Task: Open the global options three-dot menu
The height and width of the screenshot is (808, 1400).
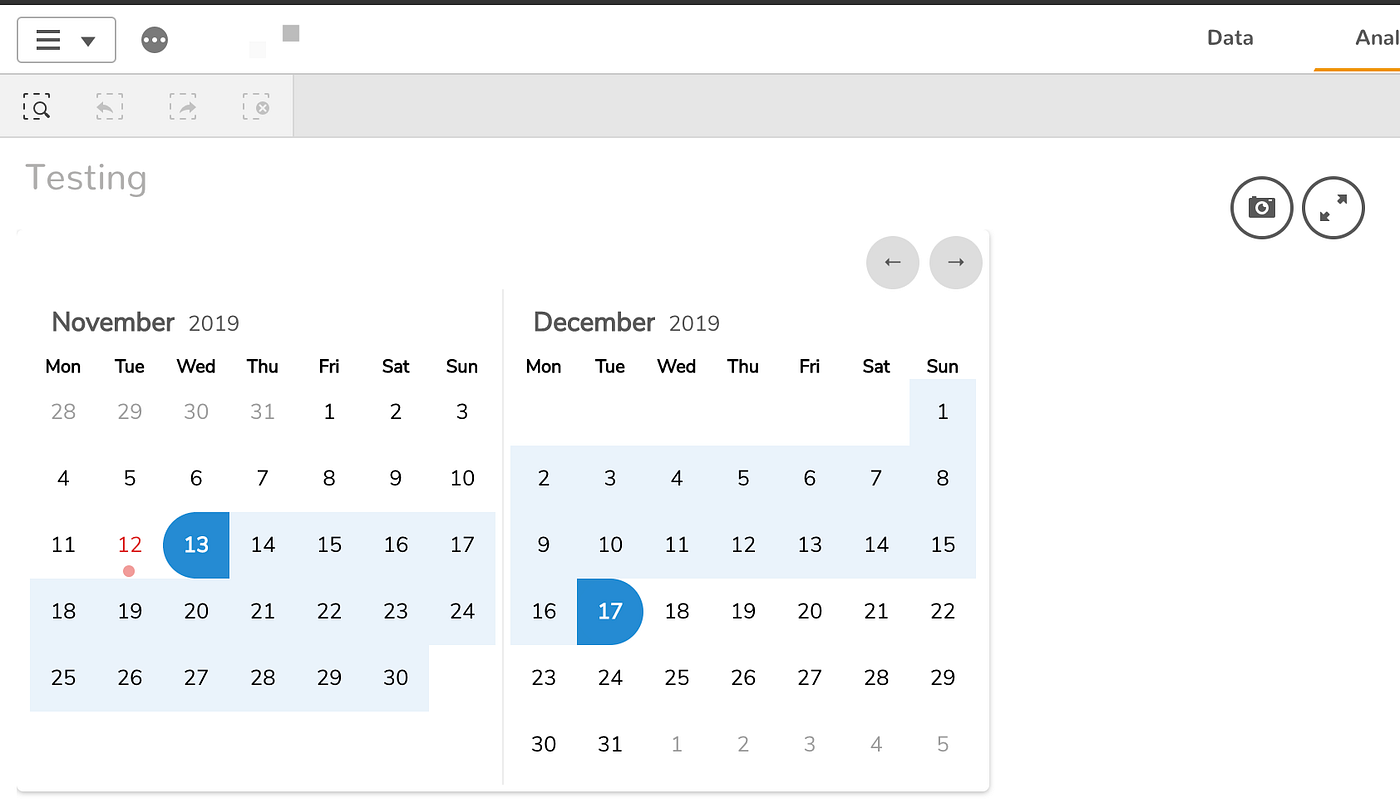Action: 154,39
